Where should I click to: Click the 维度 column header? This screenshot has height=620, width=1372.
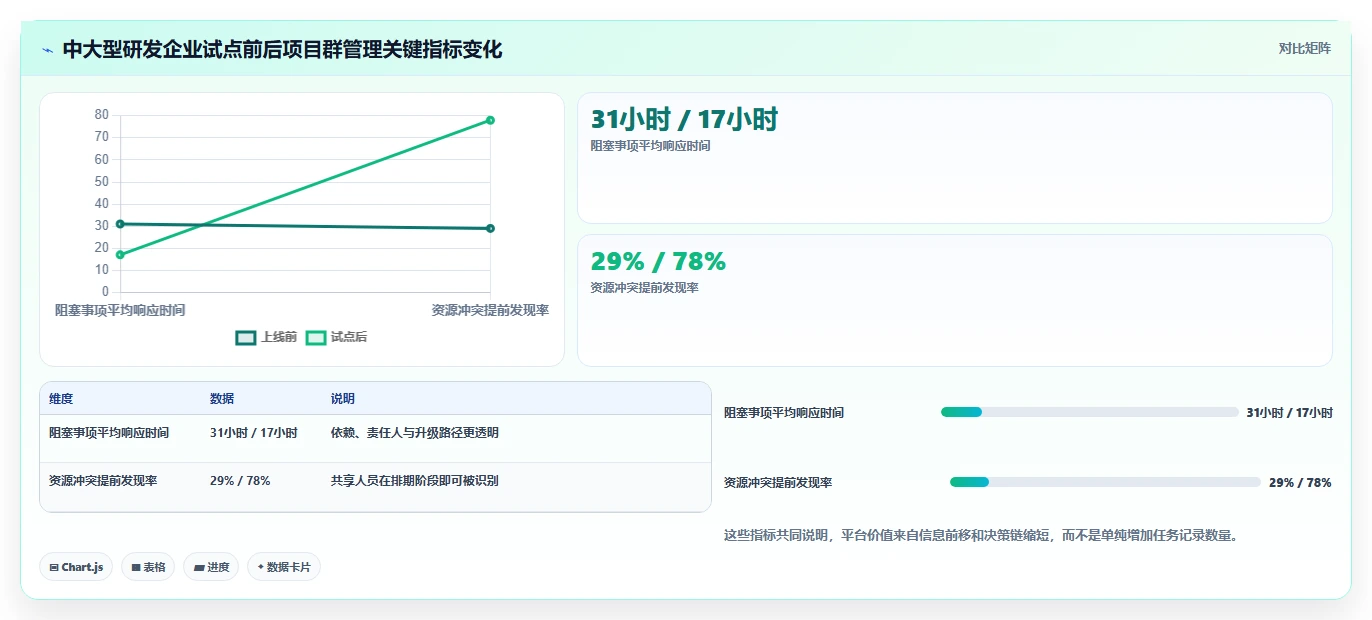61,398
